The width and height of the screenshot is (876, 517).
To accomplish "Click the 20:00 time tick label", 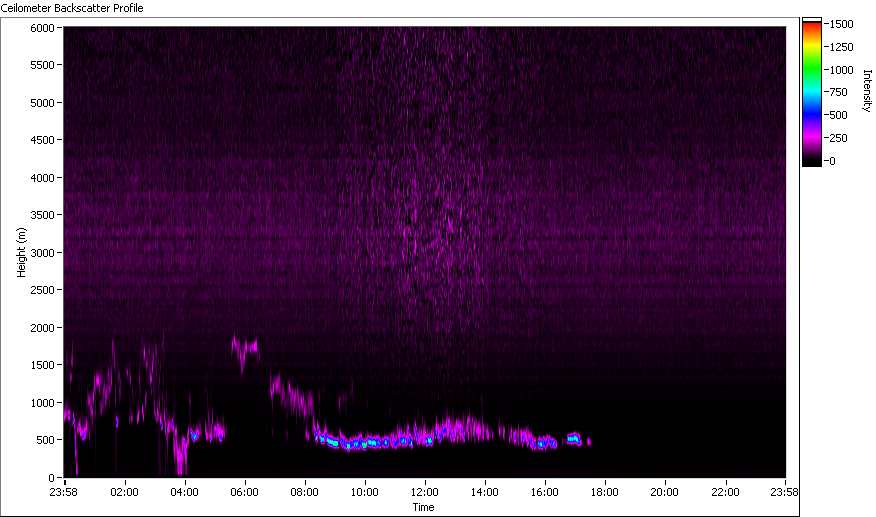I will pos(665,492).
